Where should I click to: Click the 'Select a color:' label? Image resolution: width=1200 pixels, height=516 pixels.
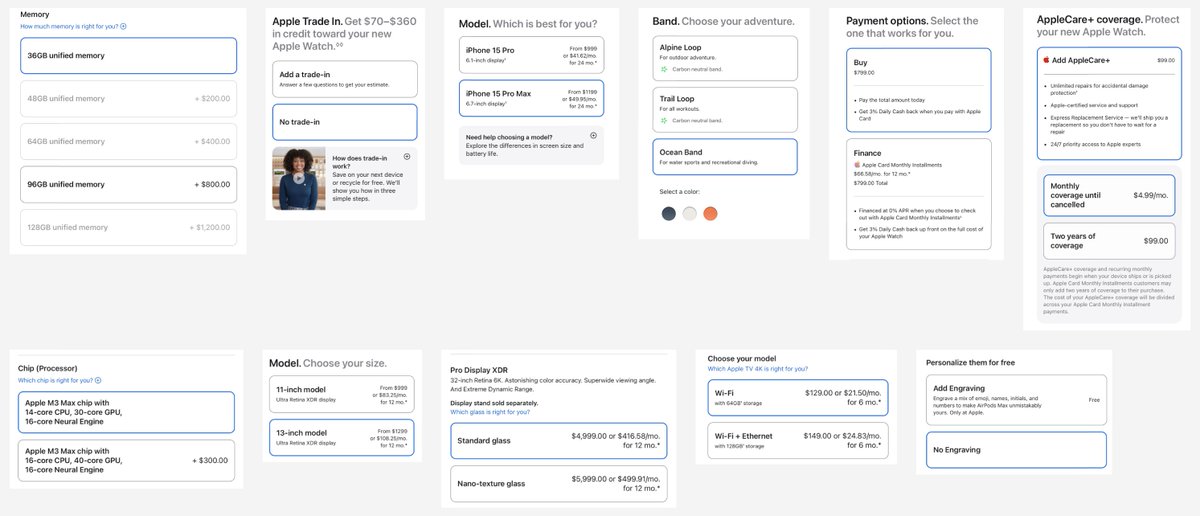(x=681, y=191)
